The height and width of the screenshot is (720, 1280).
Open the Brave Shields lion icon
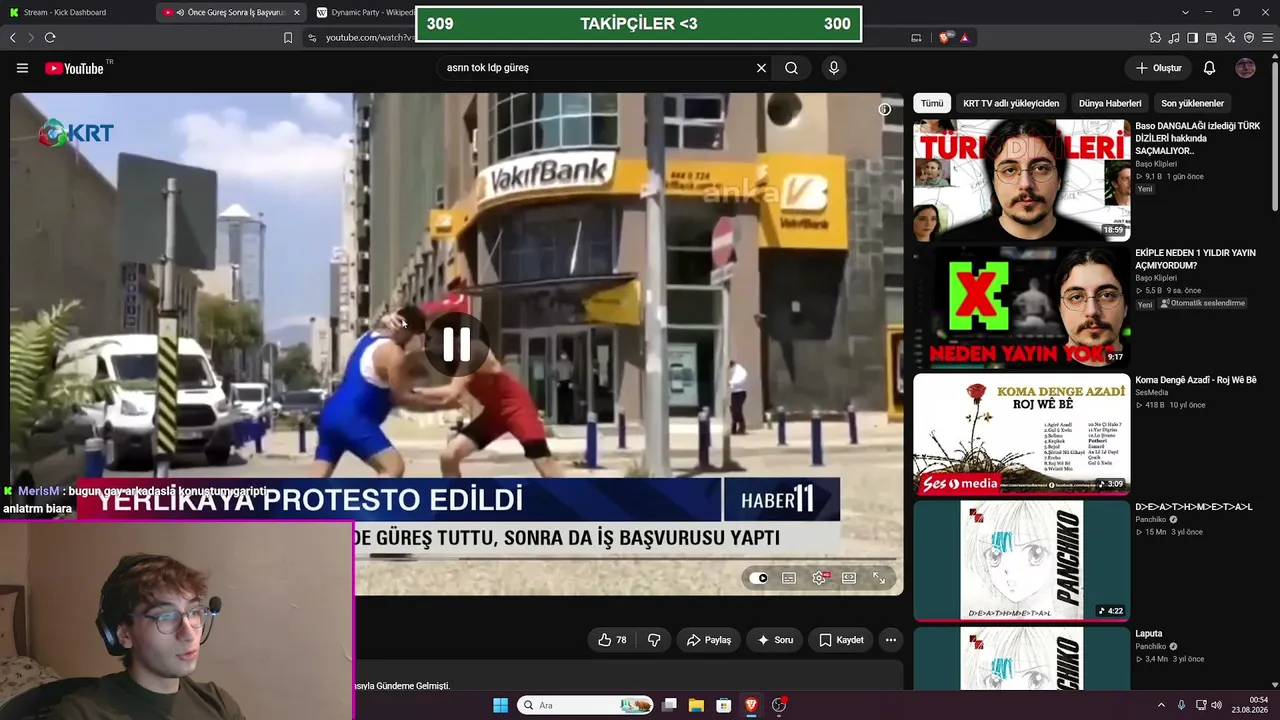coord(945,37)
